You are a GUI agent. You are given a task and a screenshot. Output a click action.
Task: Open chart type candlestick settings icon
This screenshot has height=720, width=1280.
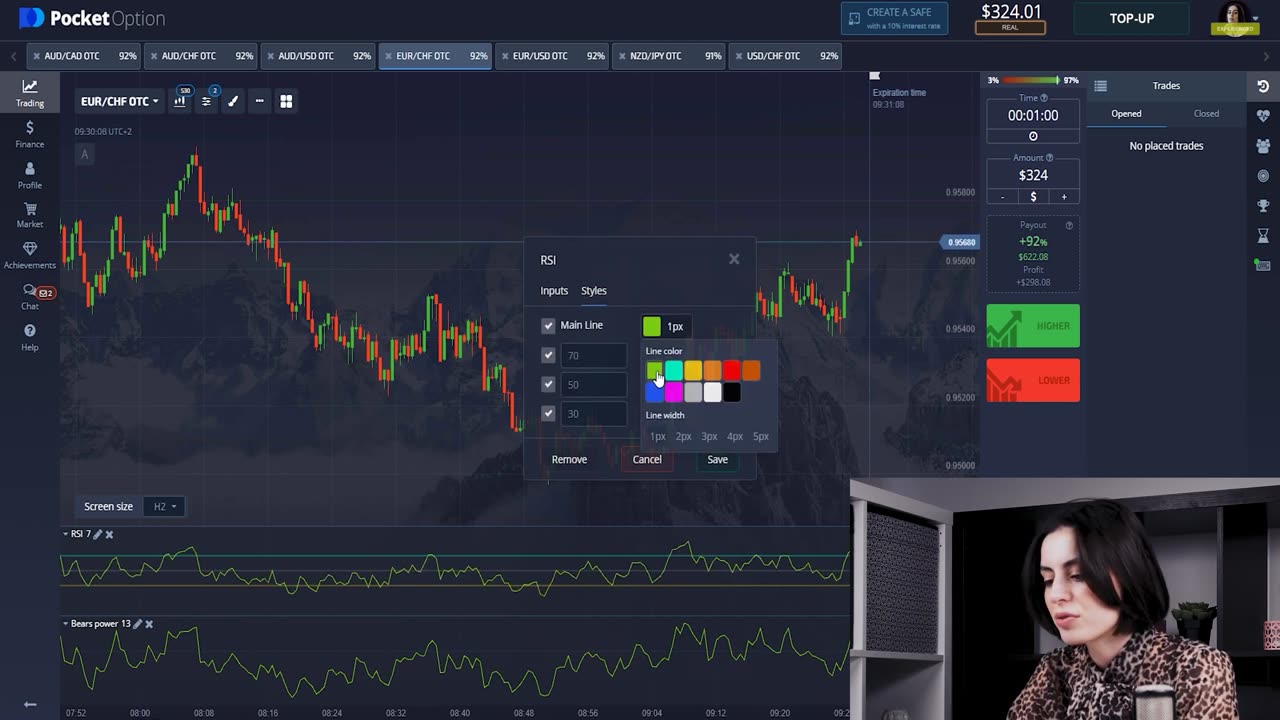[x=180, y=101]
